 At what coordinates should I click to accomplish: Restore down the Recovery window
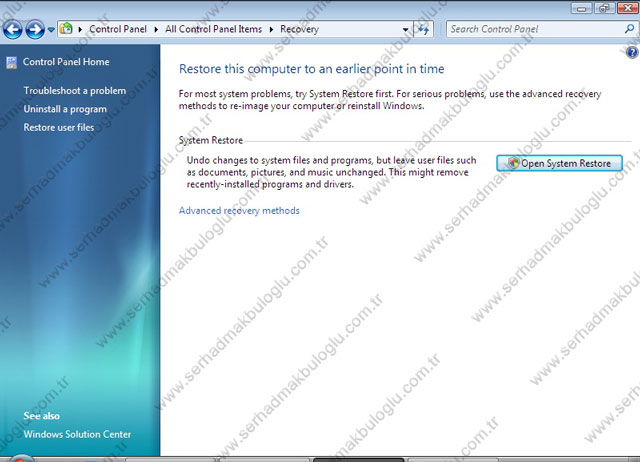pyautogui.click(x=604, y=8)
